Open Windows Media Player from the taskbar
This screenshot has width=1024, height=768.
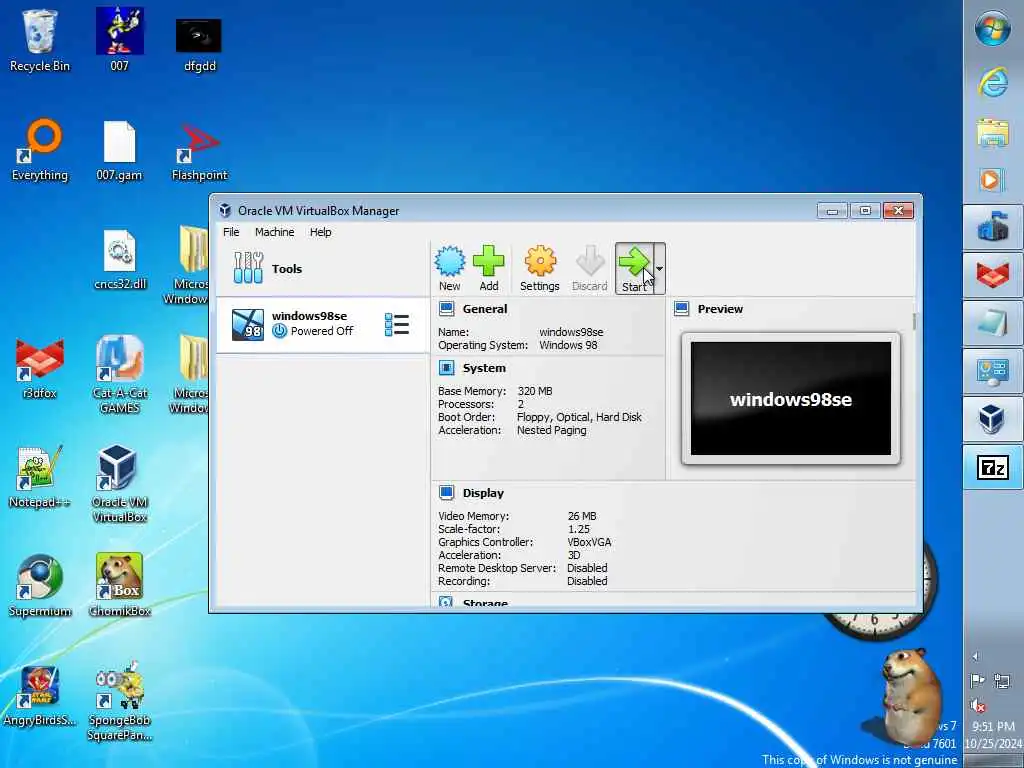coord(992,180)
